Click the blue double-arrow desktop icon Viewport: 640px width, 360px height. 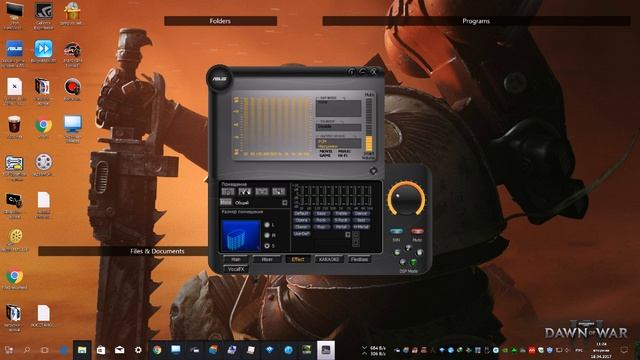pyautogui.click(x=43, y=49)
